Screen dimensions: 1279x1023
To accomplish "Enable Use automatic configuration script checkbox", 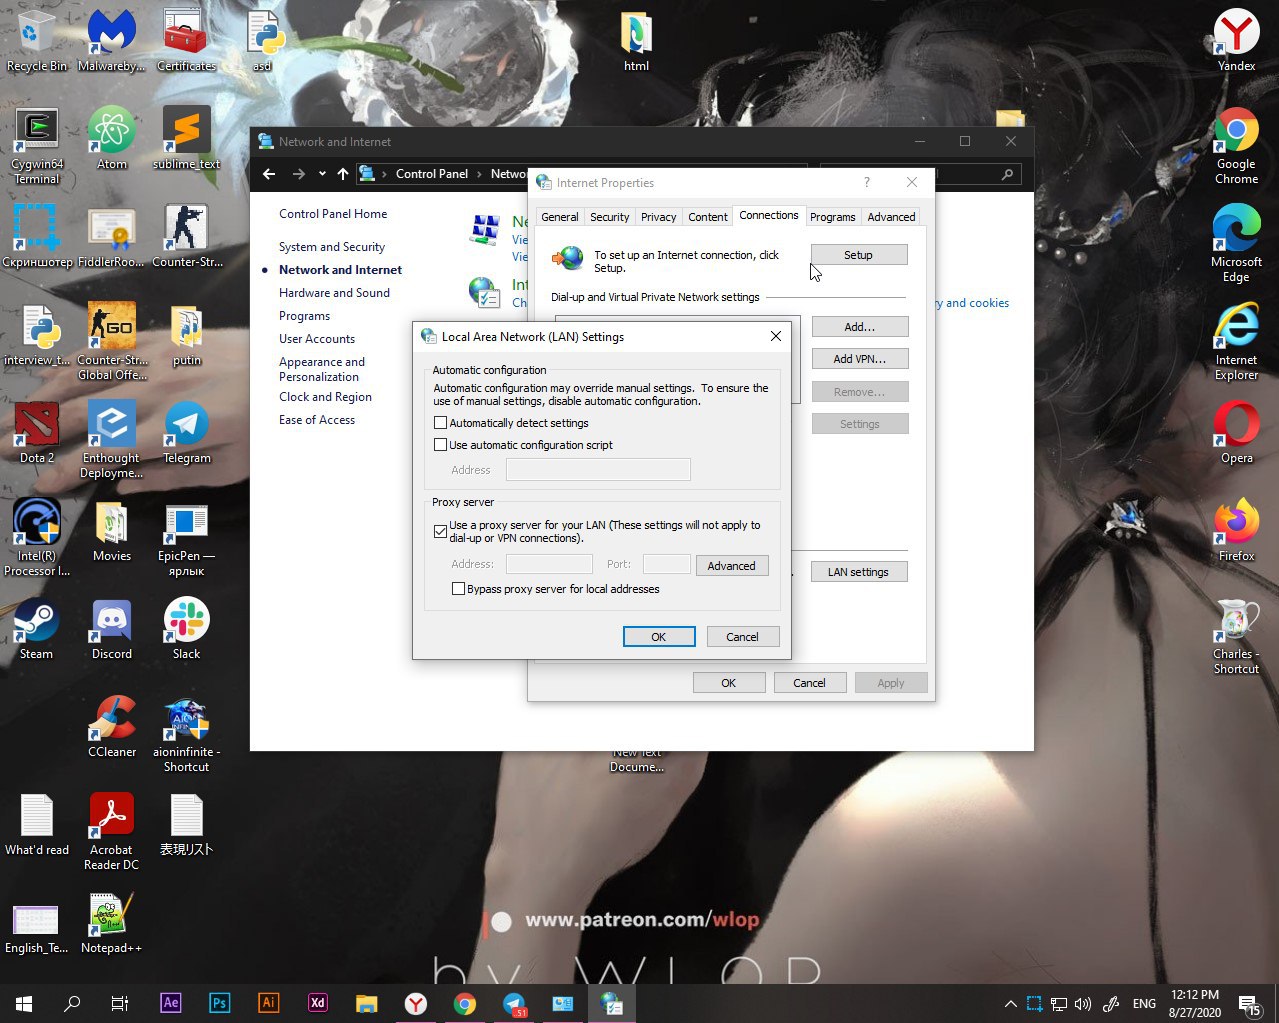I will [x=440, y=445].
